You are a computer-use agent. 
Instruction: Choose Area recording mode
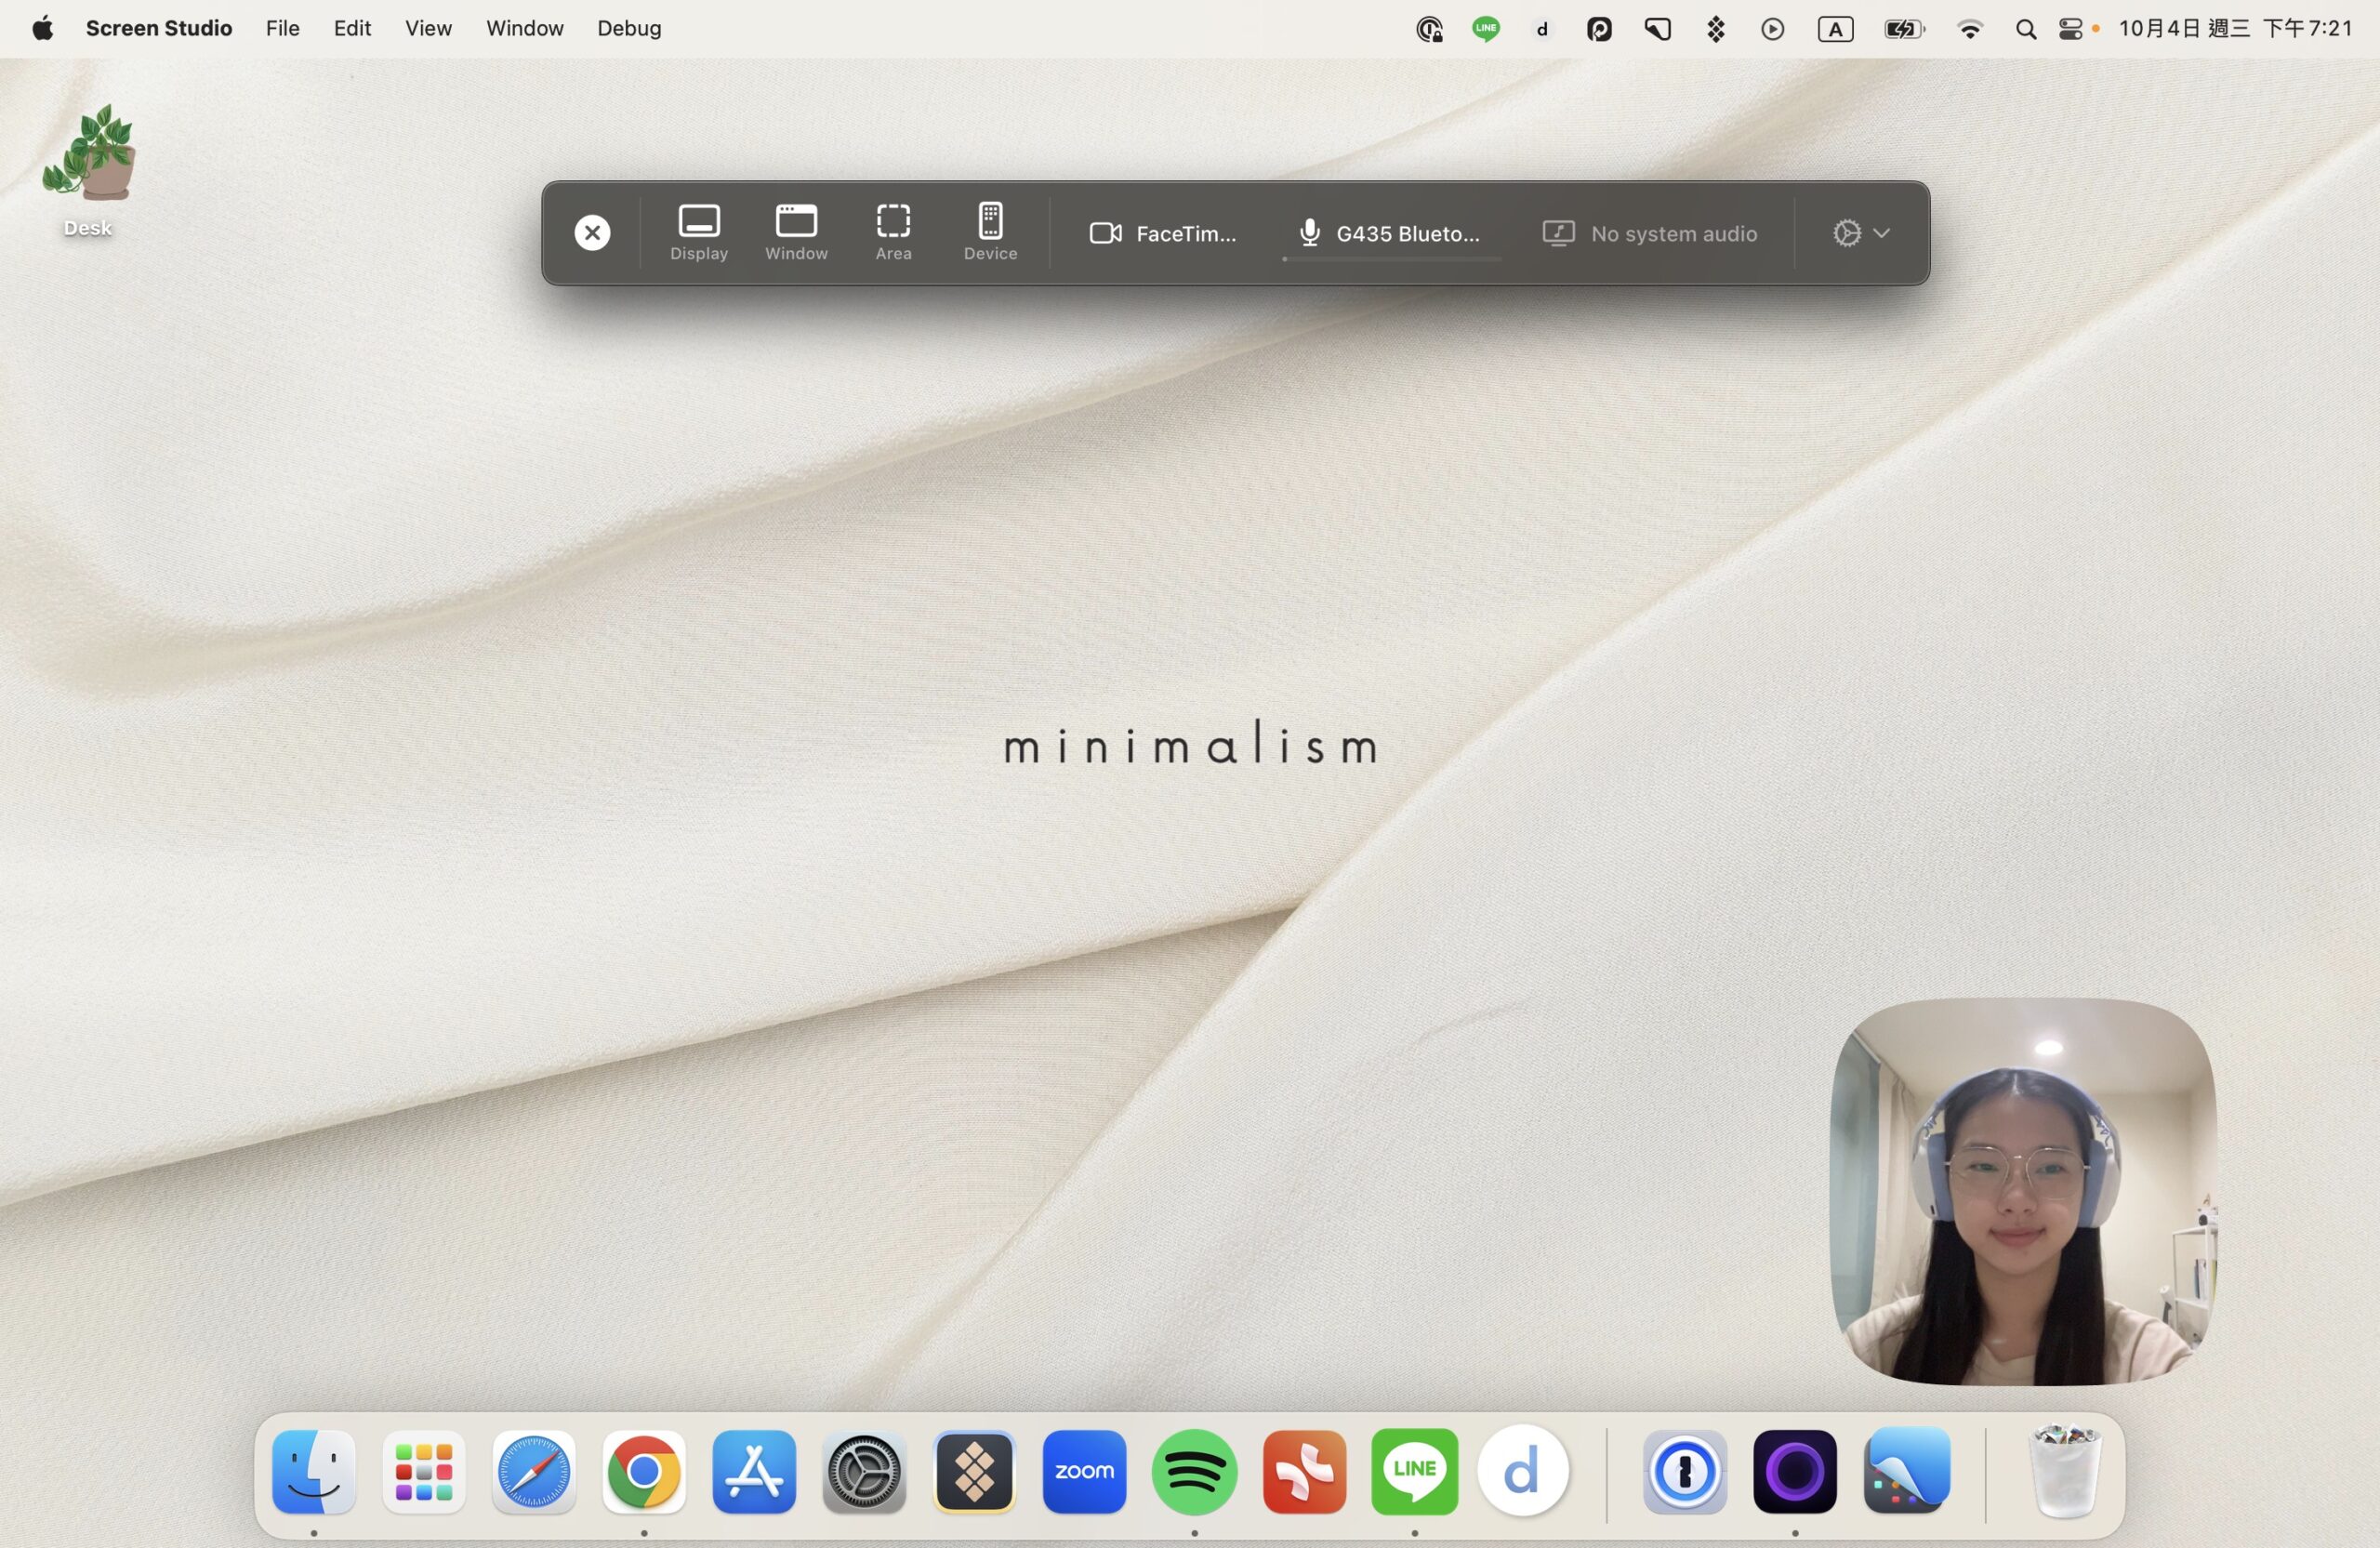(x=893, y=233)
